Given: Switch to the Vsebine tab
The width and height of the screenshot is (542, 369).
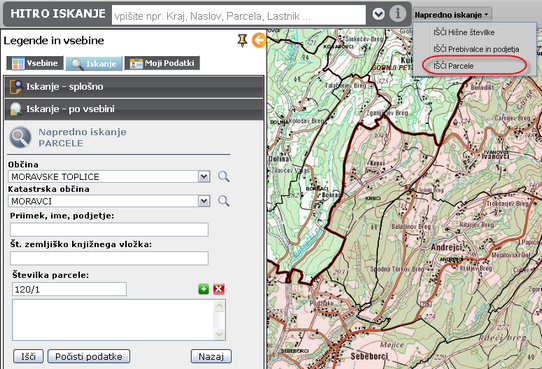Looking at the screenshot, I should point(35,63).
